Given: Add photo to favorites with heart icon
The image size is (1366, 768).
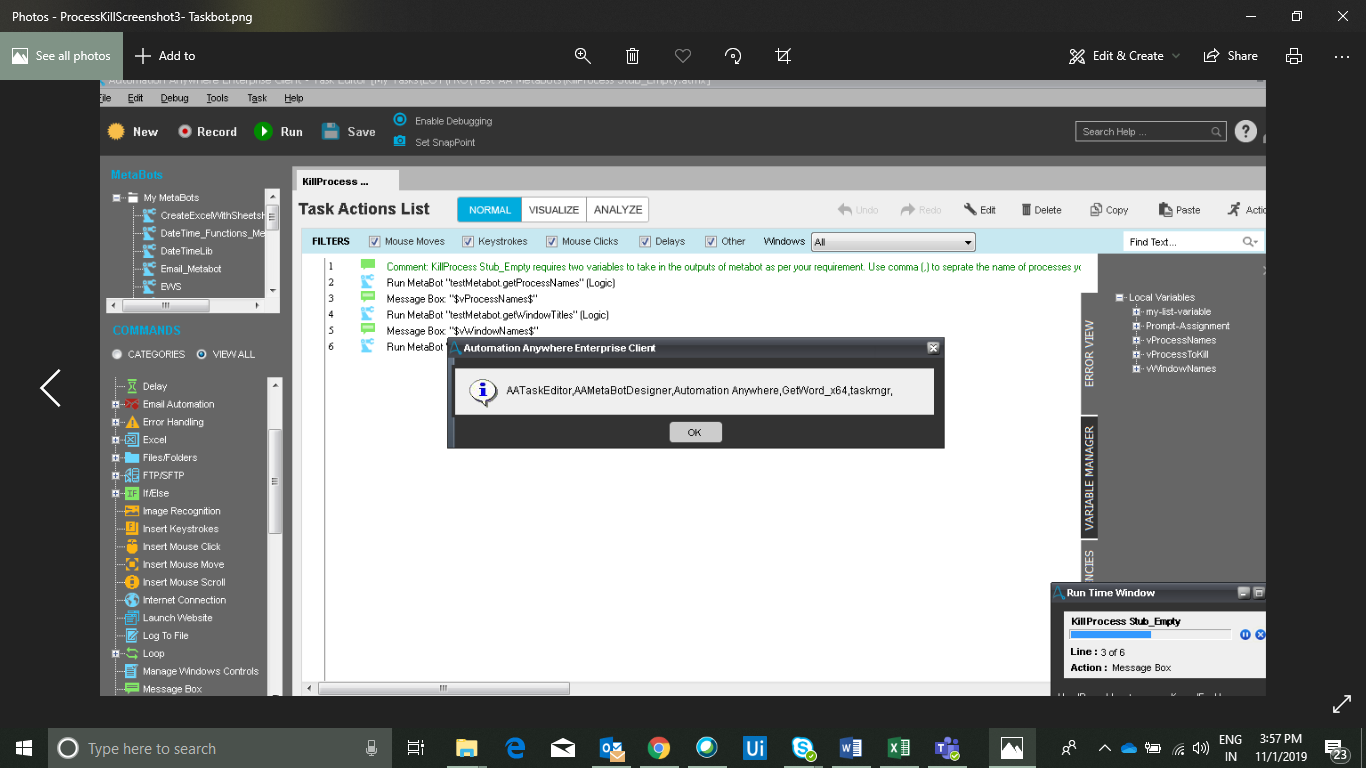Looking at the screenshot, I should [x=683, y=56].
